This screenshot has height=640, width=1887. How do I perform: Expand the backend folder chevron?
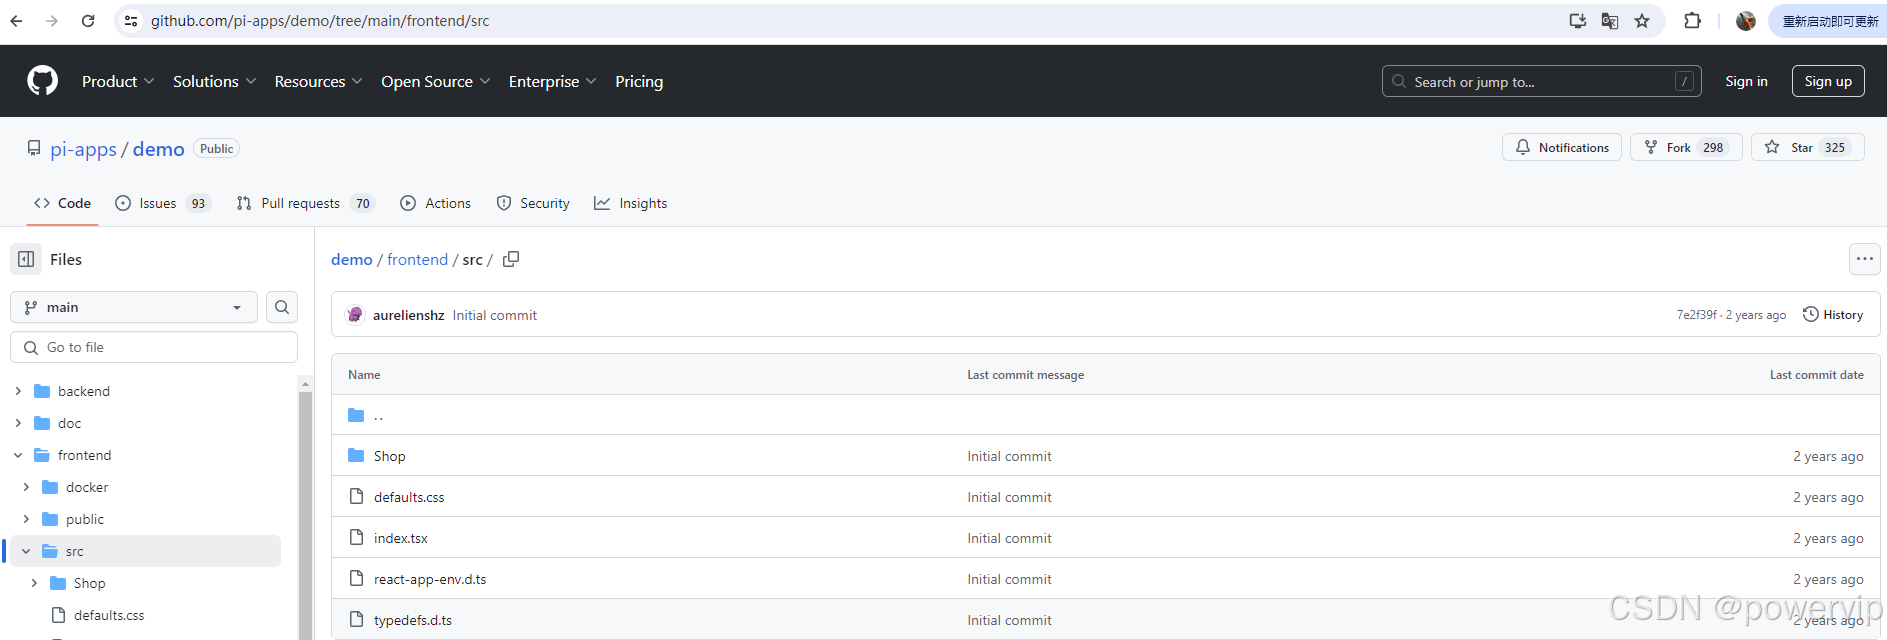click(18, 391)
